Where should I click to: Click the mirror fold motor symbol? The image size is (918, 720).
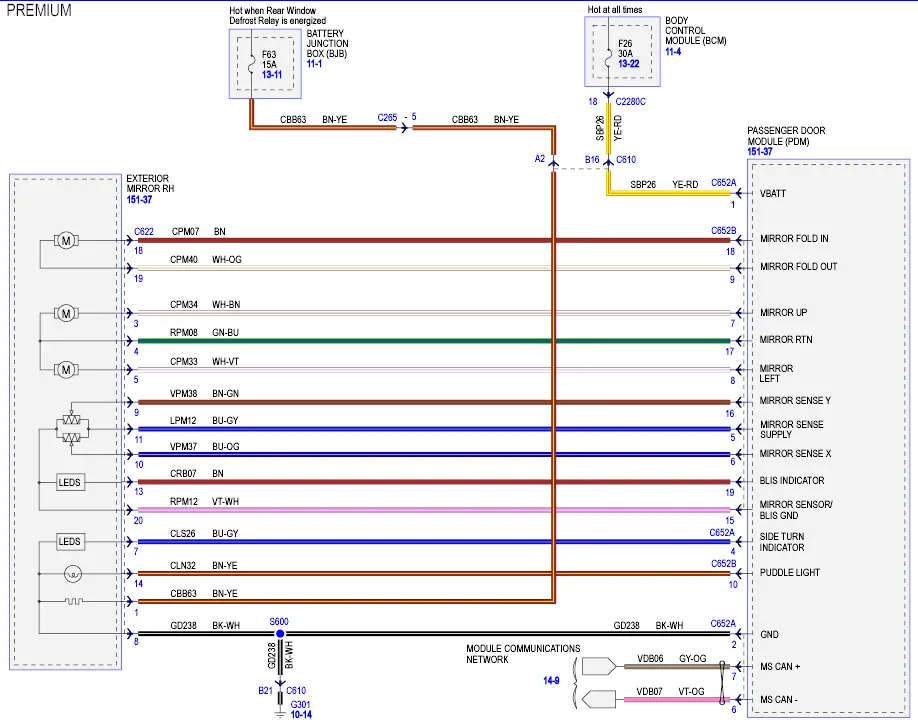click(66, 241)
